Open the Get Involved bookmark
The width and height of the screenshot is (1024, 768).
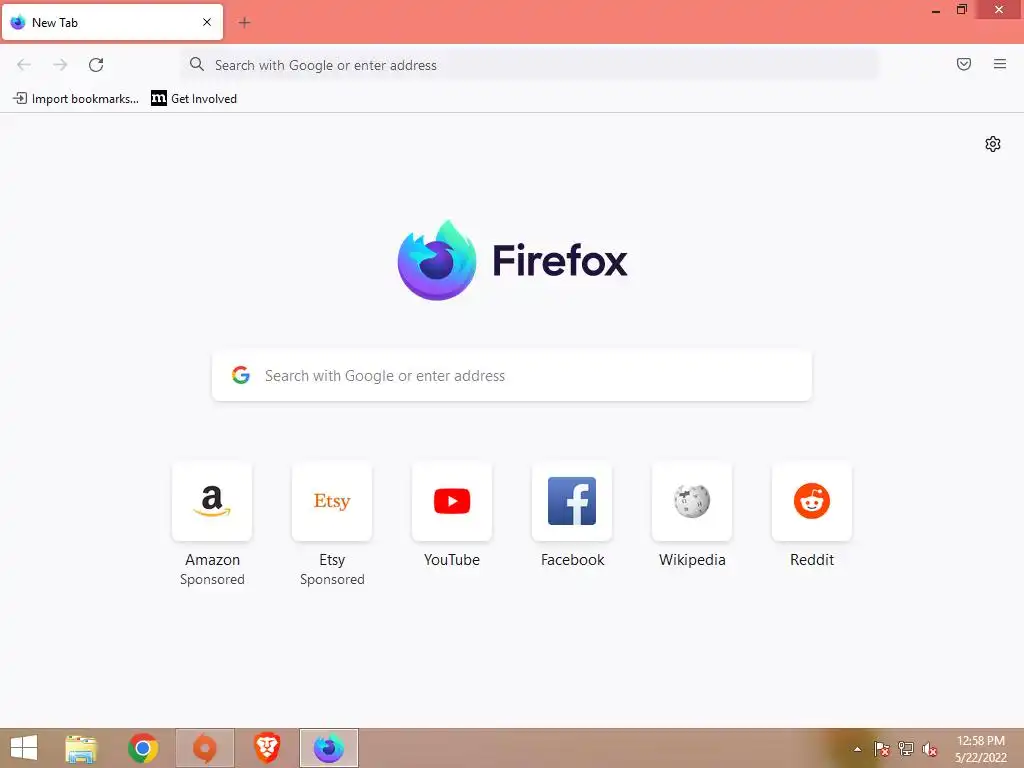click(194, 99)
